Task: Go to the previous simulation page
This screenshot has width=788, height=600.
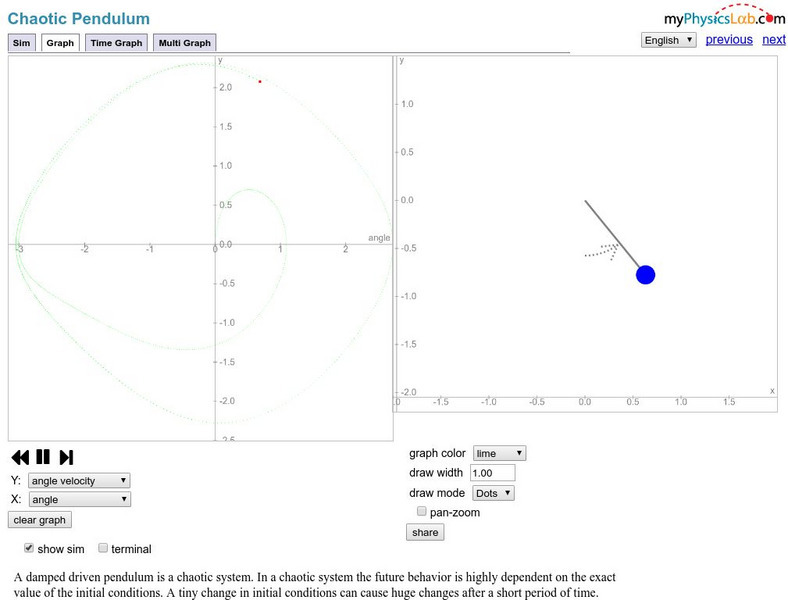Action: 729,40
